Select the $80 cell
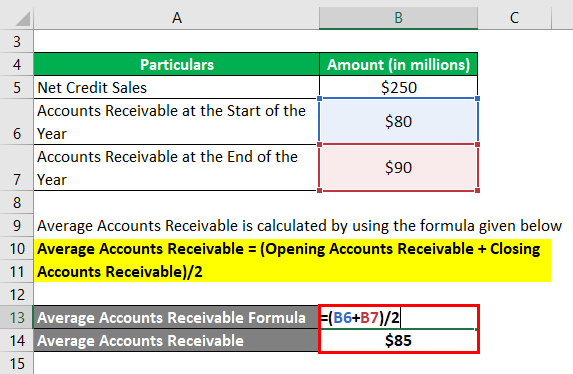 tap(398, 121)
